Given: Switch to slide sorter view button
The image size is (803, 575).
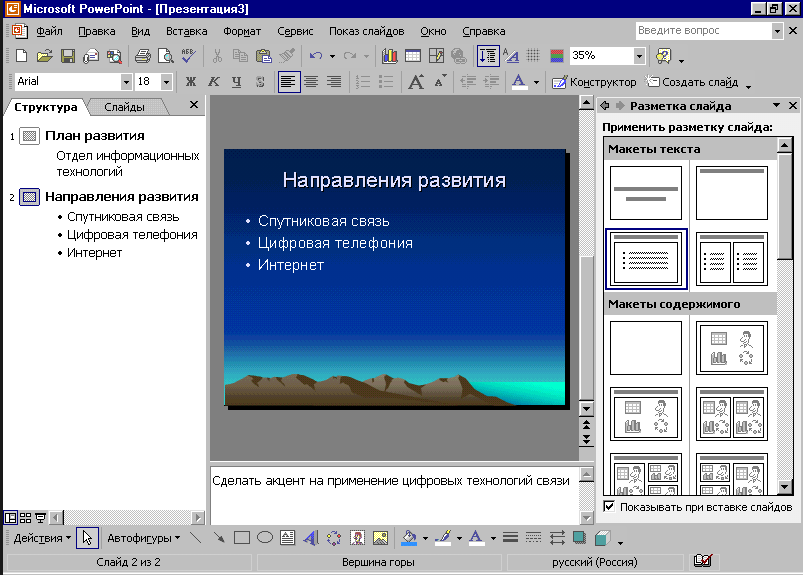Looking at the screenshot, I should (25, 518).
